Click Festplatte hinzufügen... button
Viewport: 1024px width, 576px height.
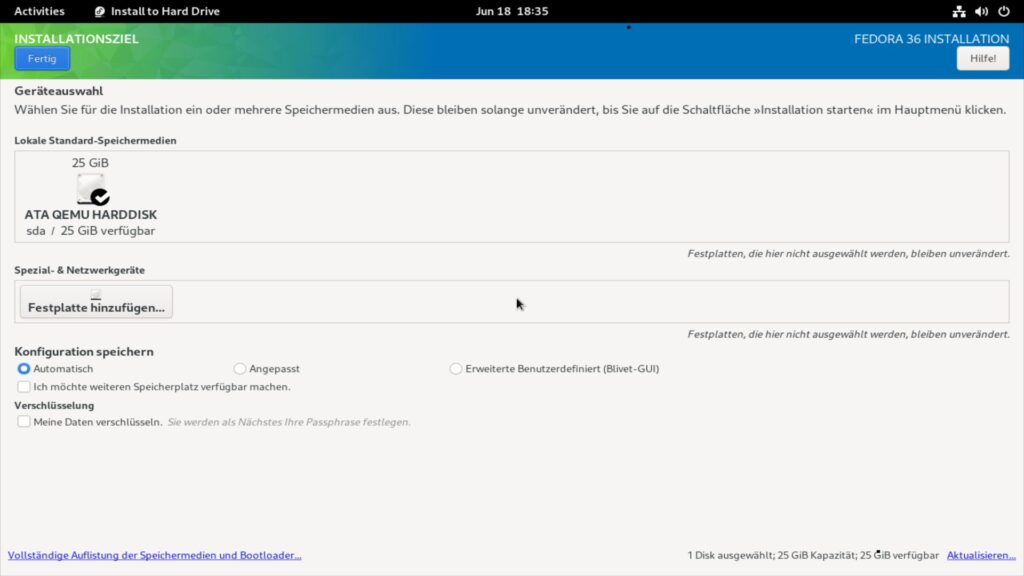click(96, 302)
